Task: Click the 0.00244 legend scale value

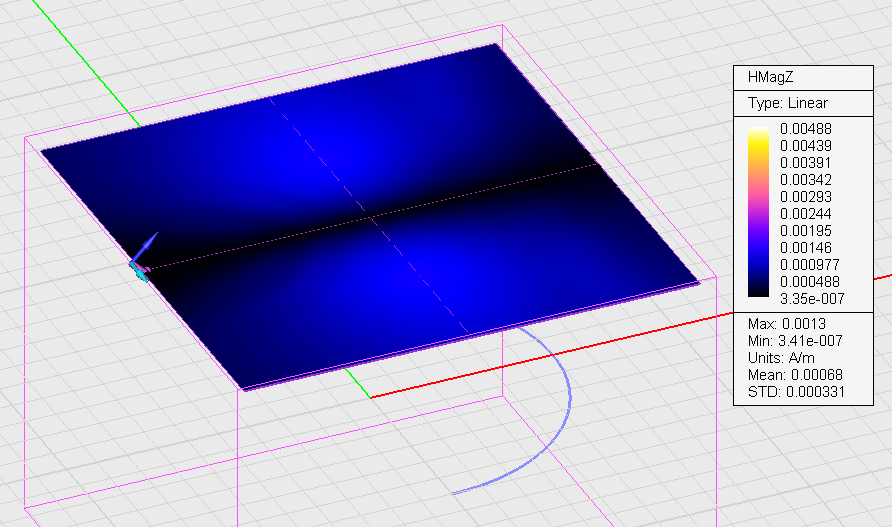Action: [806, 214]
